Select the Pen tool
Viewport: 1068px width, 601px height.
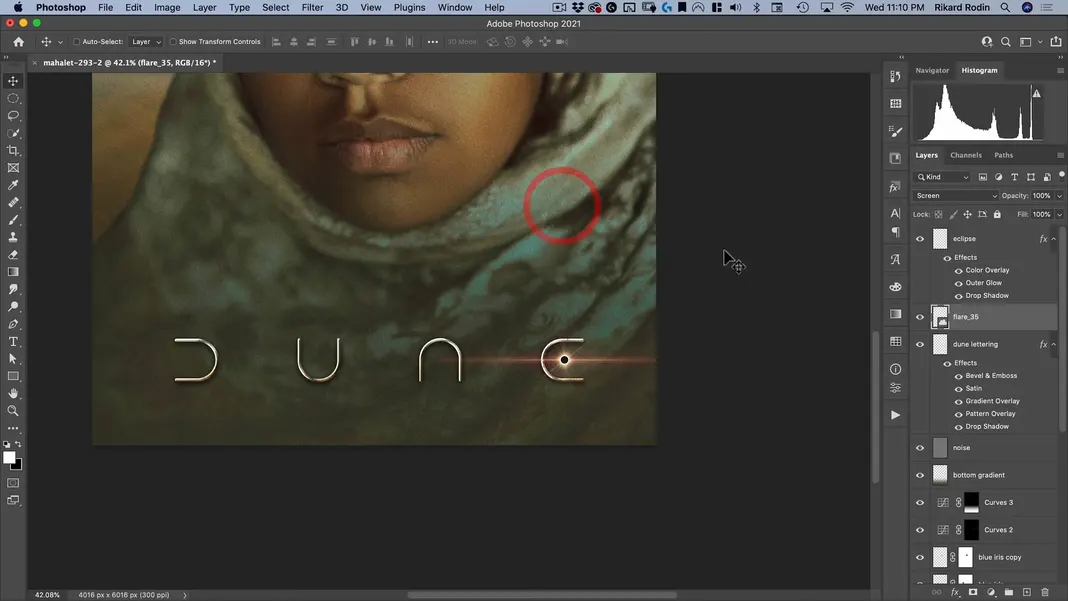[13, 324]
